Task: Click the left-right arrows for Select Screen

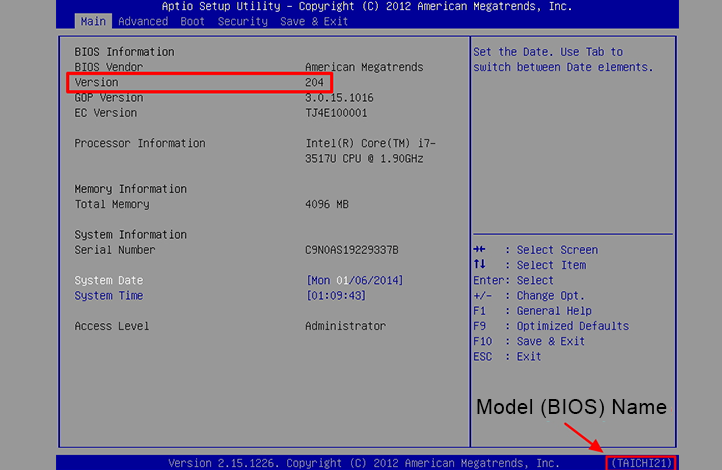Action: (x=480, y=250)
